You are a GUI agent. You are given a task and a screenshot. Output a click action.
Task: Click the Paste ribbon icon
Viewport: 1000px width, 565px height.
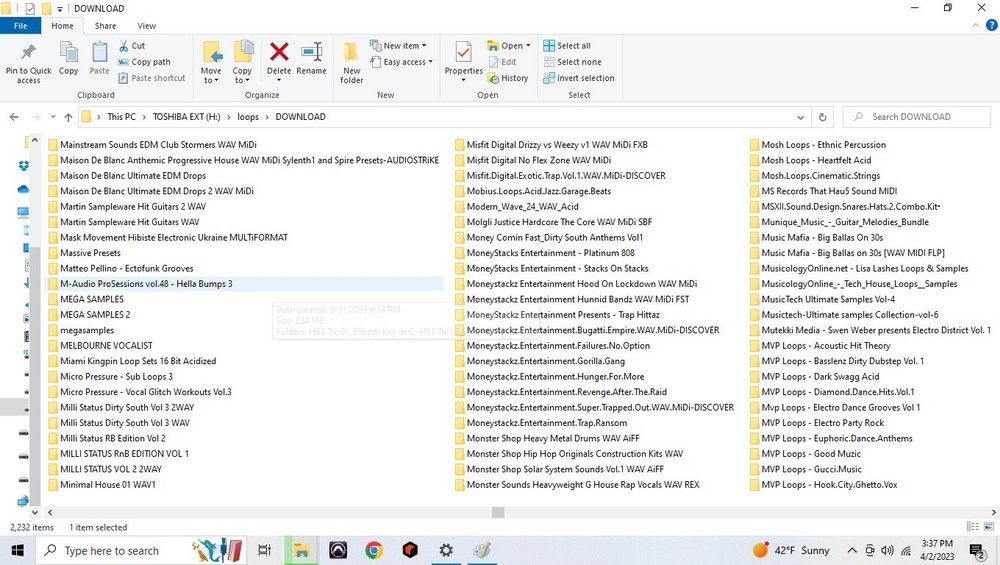pyautogui.click(x=99, y=59)
